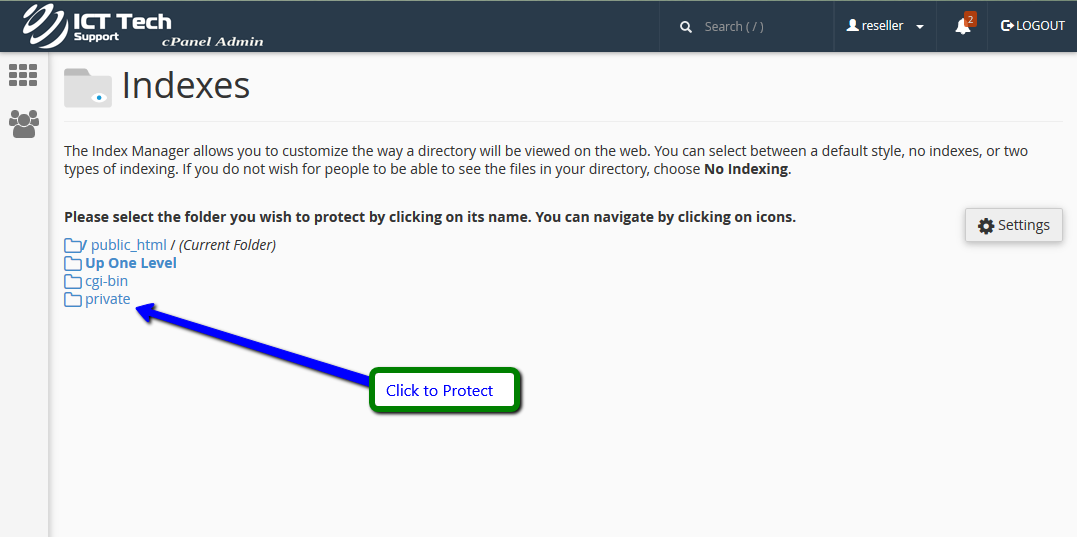The width and height of the screenshot is (1077, 537).
Task: Log out using the LOGOUT link
Action: pyautogui.click(x=1033, y=26)
